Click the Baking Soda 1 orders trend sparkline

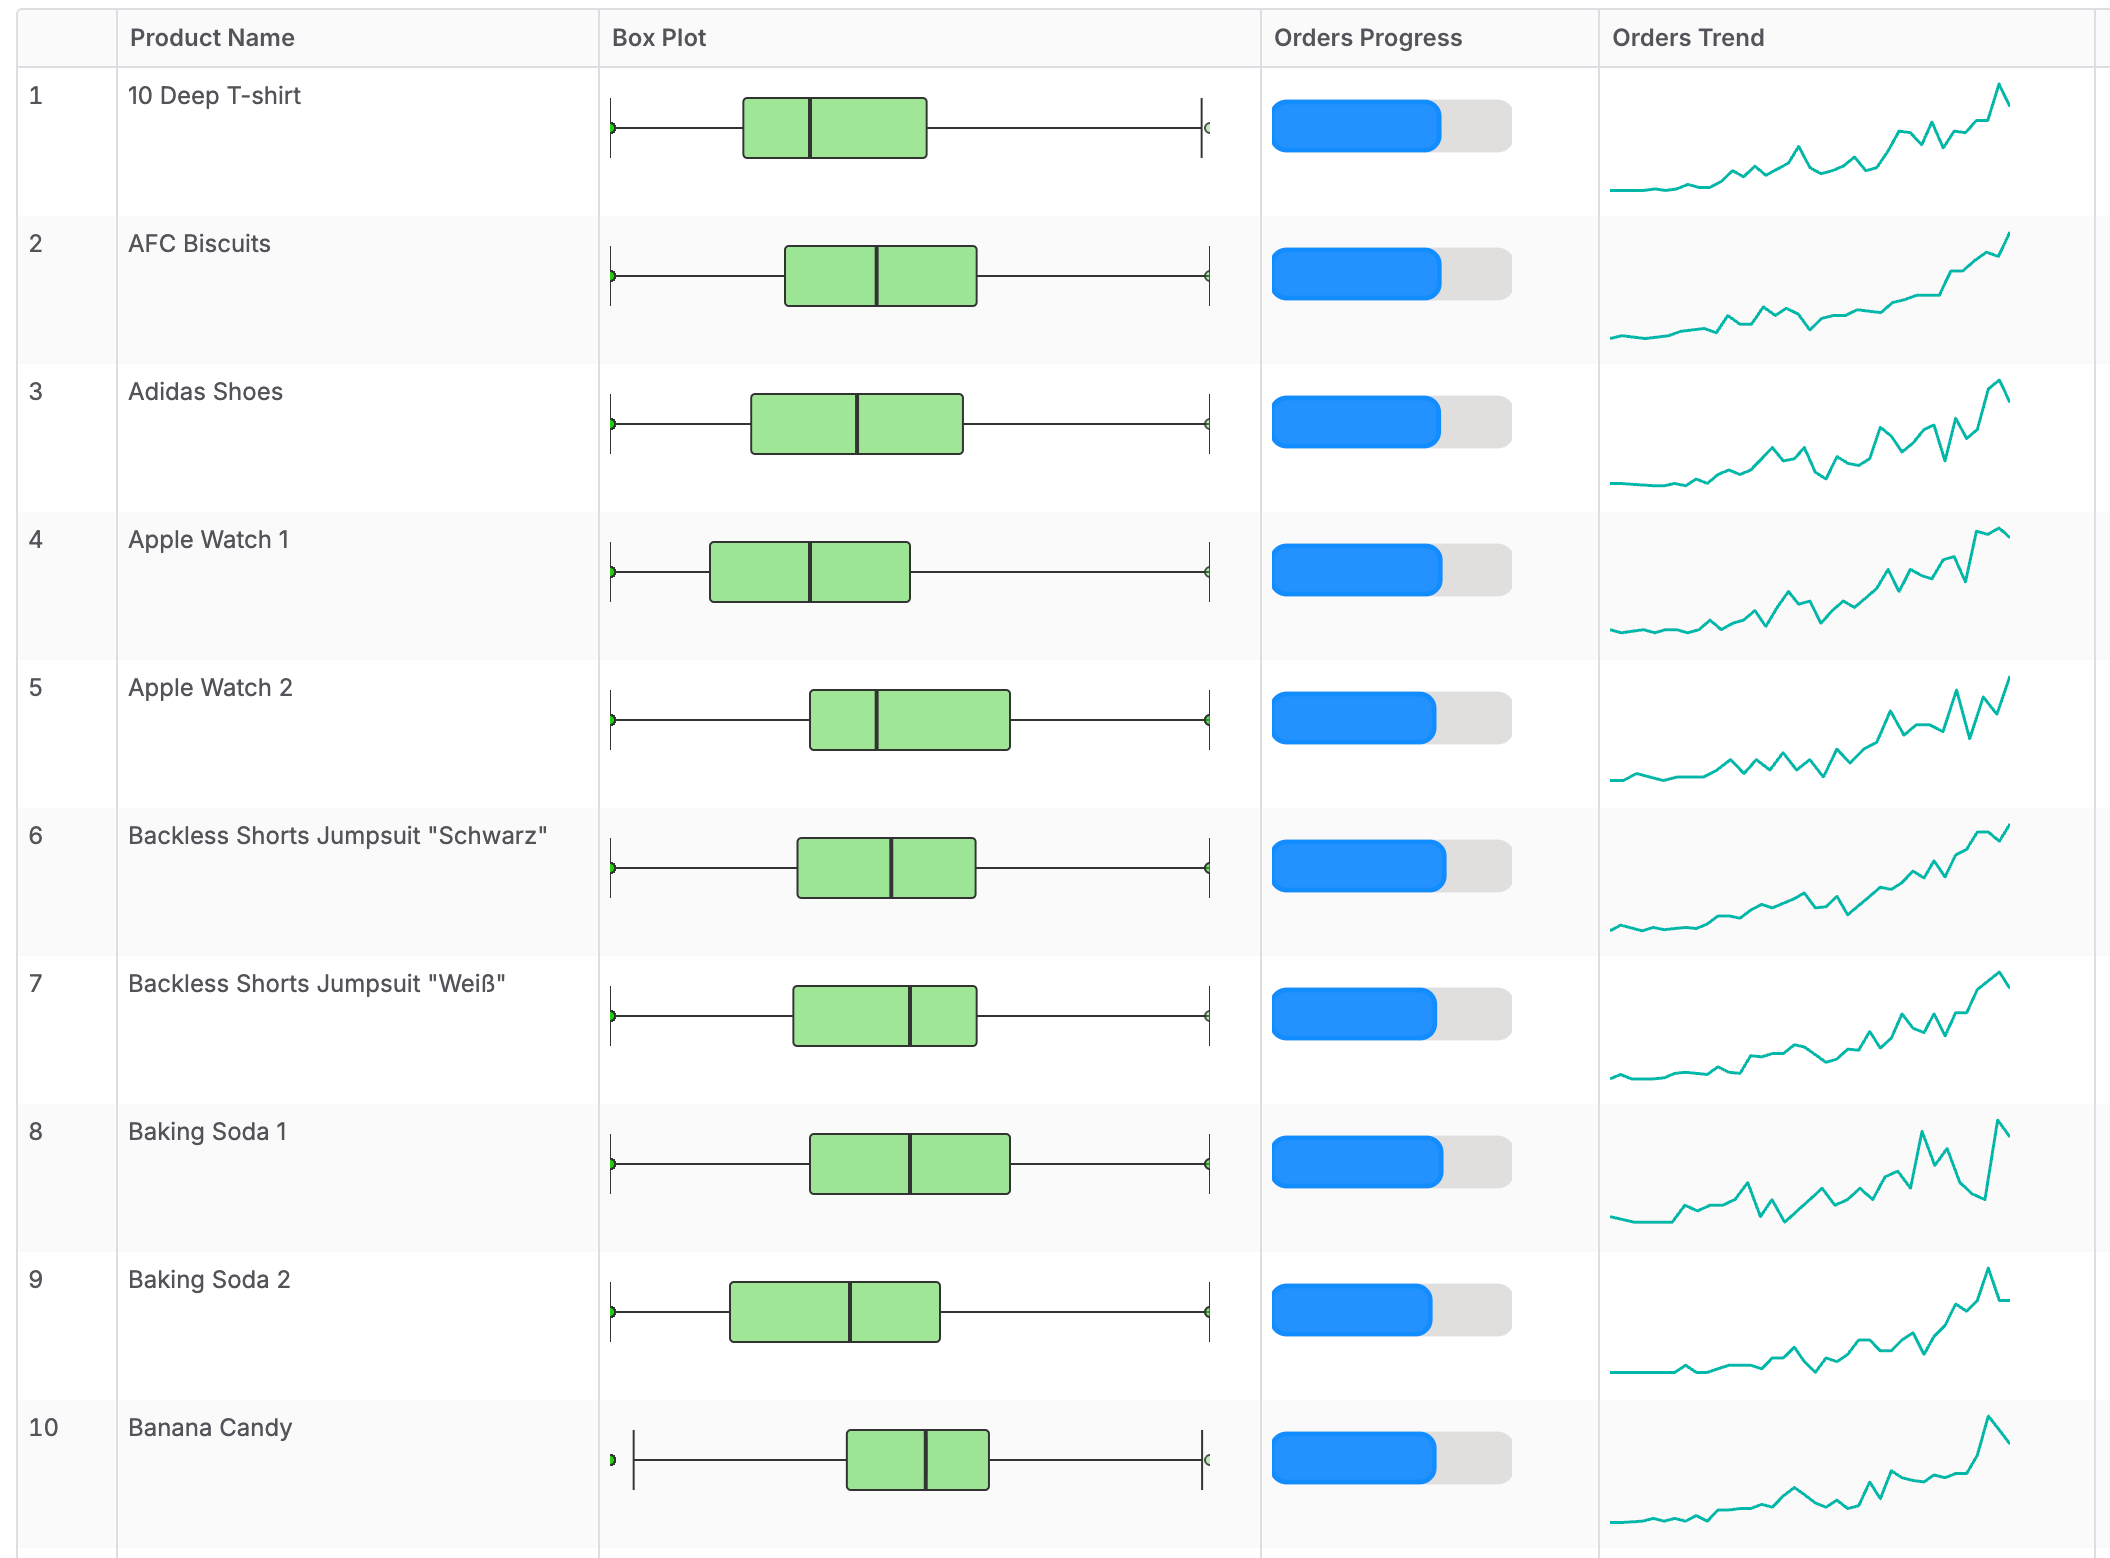[1810, 1171]
